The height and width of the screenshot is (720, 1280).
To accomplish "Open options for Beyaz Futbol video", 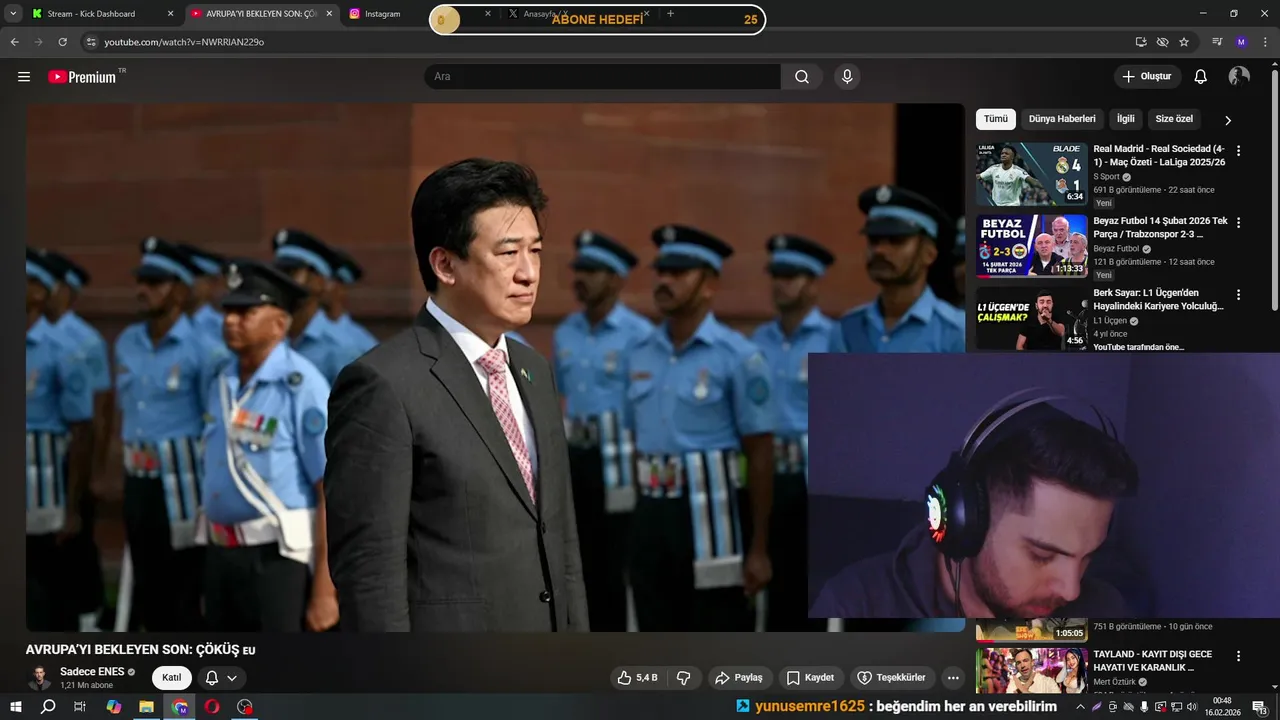I will [x=1238, y=223].
